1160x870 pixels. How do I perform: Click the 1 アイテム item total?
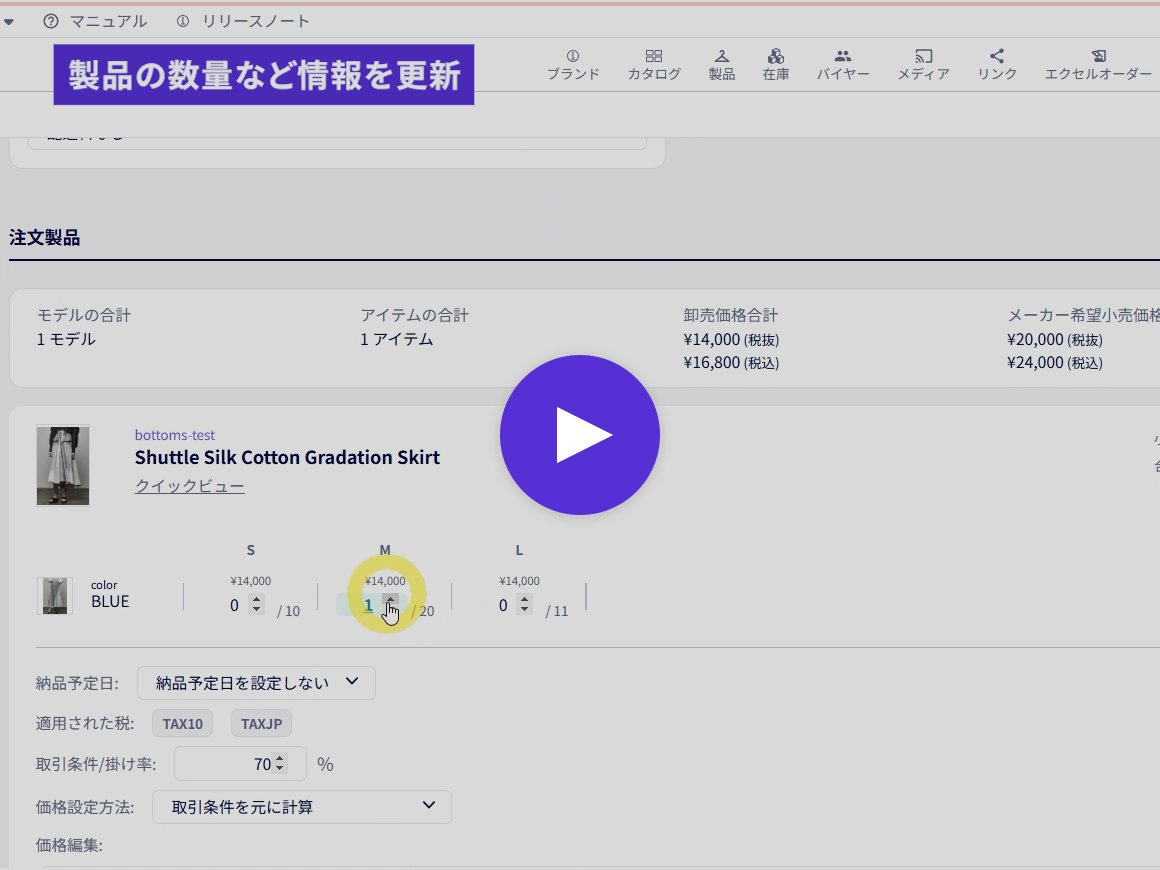(x=397, y=339)
